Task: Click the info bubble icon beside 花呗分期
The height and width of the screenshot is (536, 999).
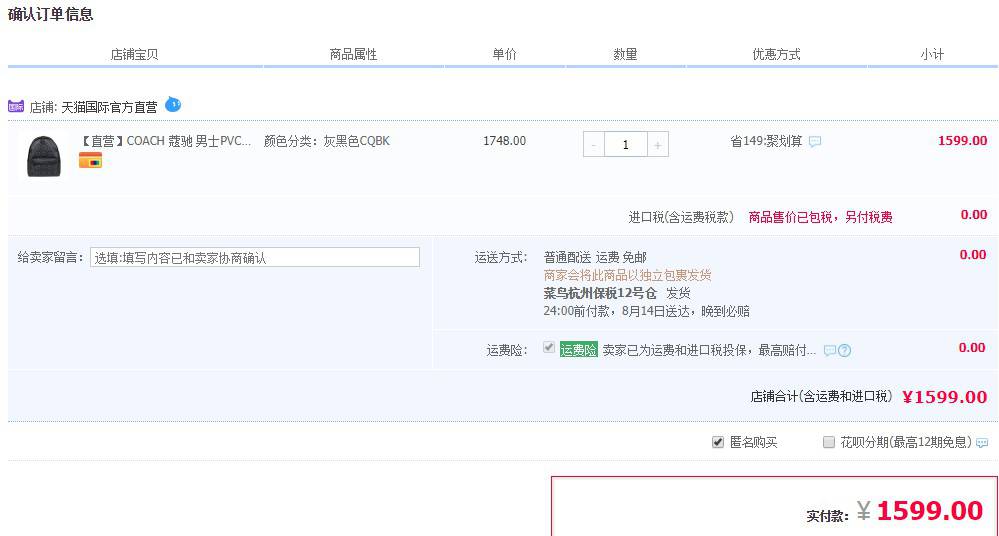Action: (x=982, y=442)
